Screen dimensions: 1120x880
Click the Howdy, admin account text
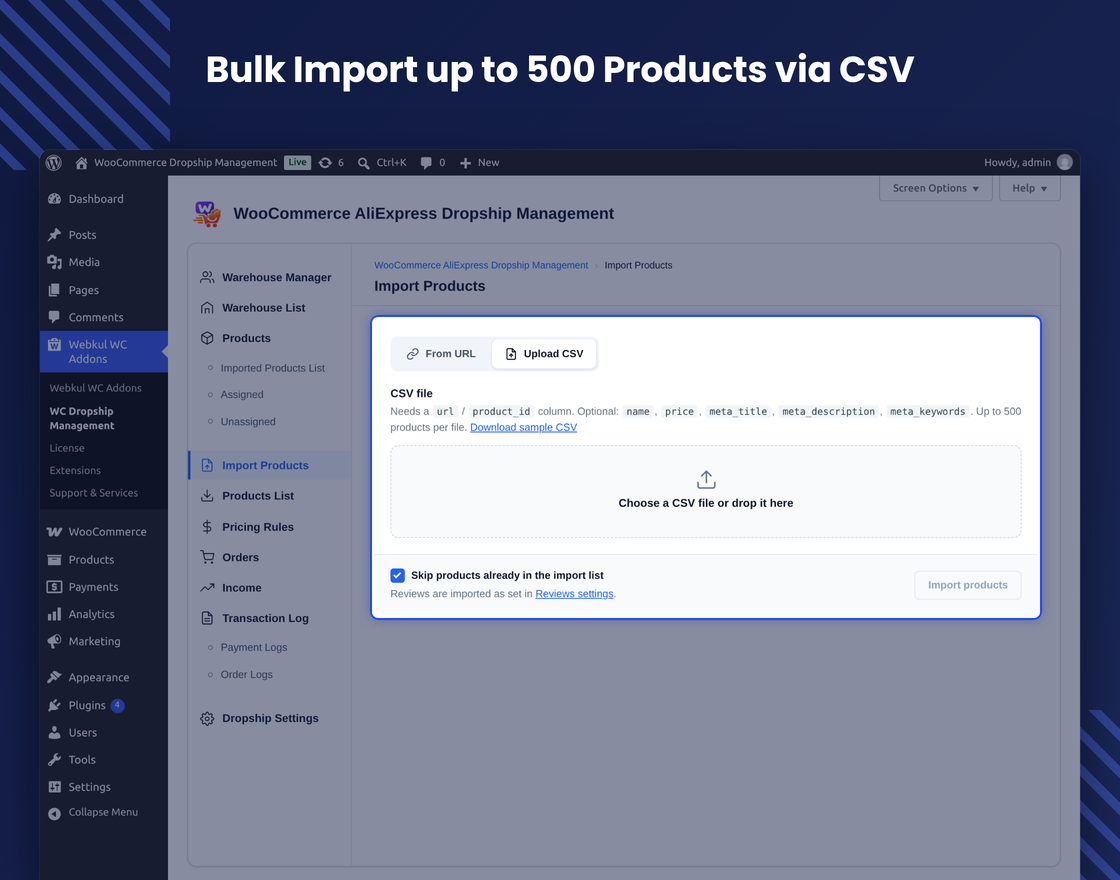[x=1017, y=162]
